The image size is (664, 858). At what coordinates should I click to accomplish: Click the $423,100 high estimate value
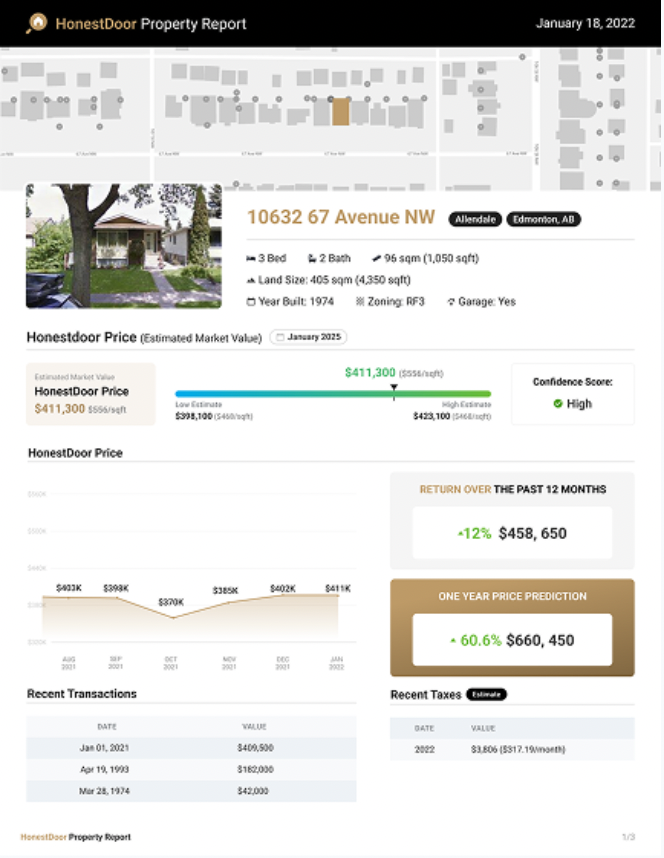pos(431,416)
